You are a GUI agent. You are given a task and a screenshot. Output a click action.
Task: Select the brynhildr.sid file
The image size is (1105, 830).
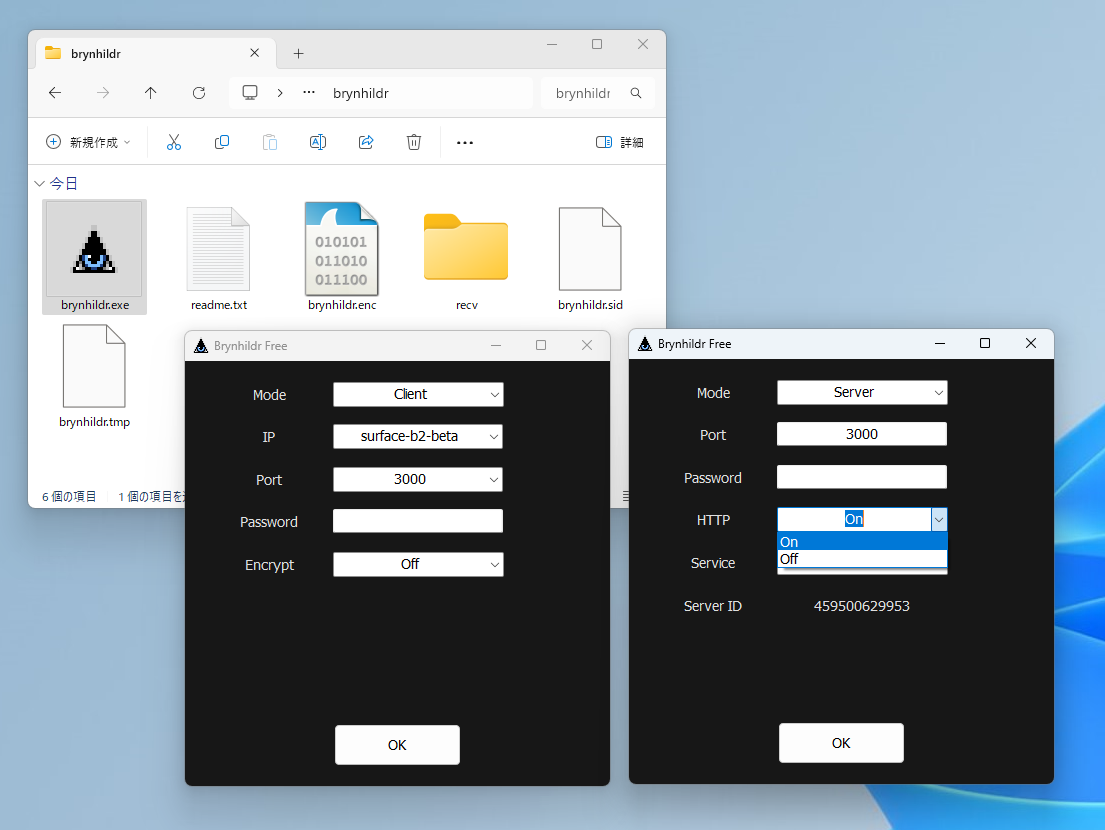point(590,259)
